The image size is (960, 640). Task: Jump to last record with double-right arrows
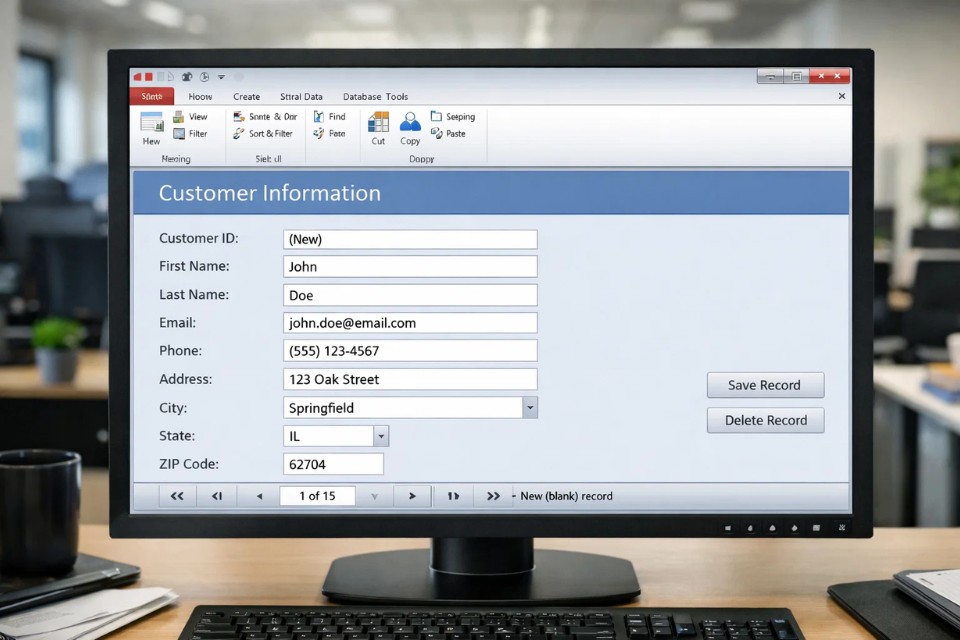point(493,496)
